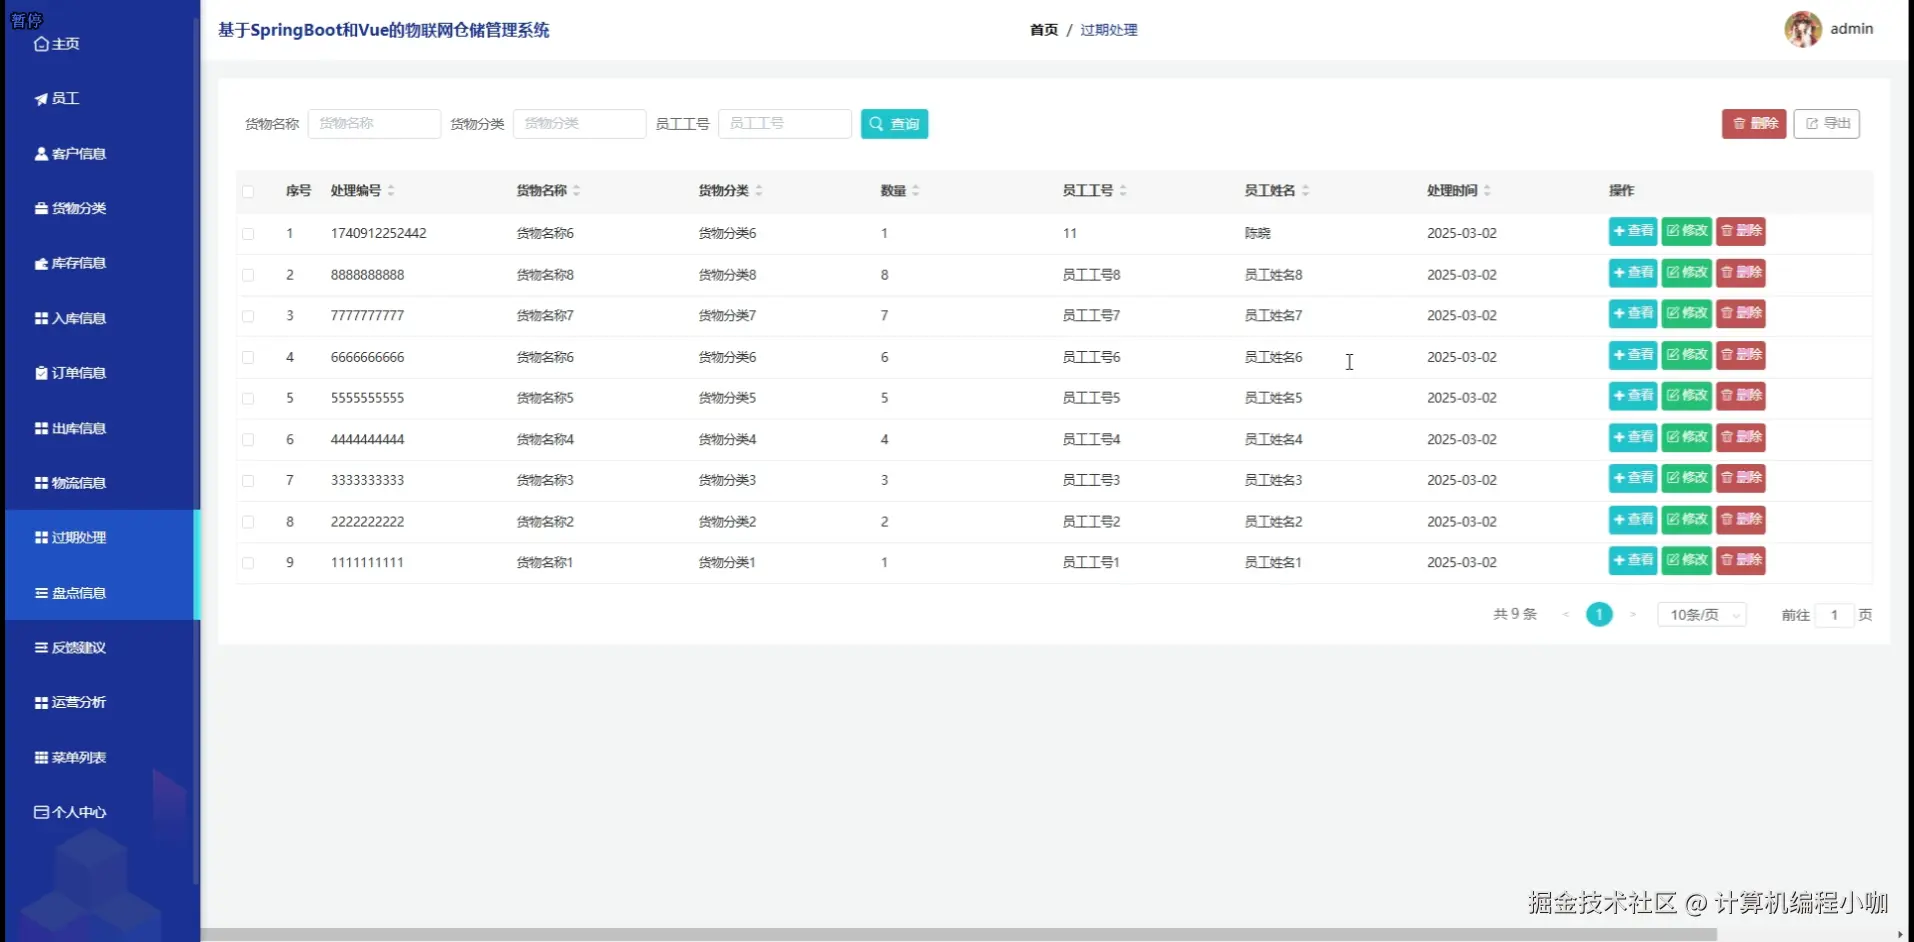Open the 盘点信息 menu item

coord(100,593)
